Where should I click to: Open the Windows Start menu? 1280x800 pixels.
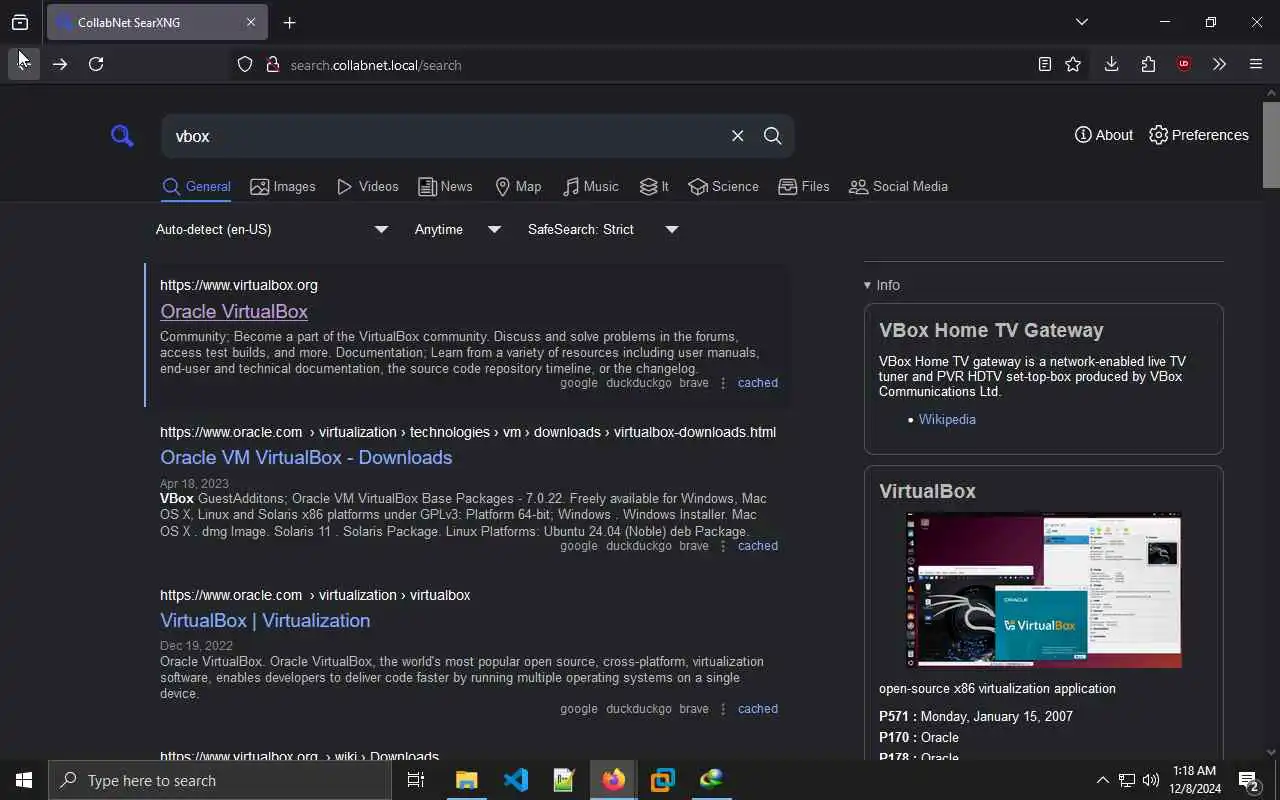(x=24, y=780)
